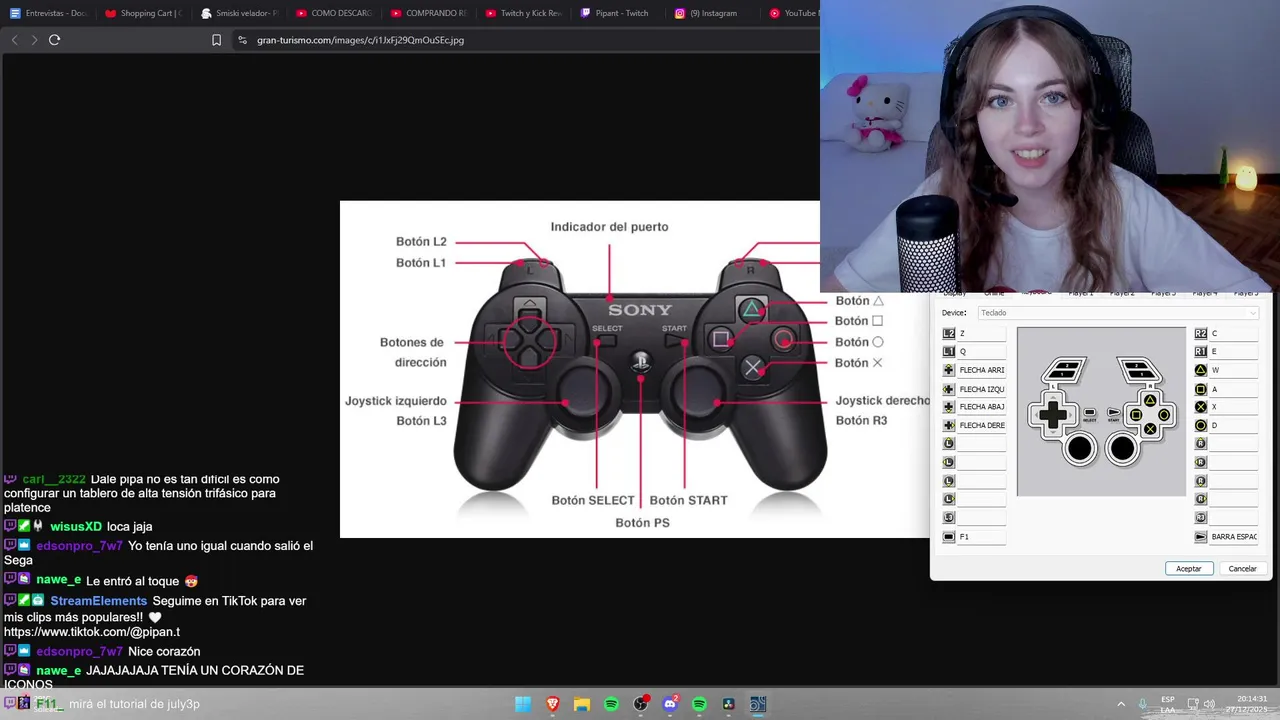This screenshot has width=1280, height=720.
Task: Open the tiktok.com/@pipan.t link in chat
Action: pyautogui.click(x=92, y=632)
